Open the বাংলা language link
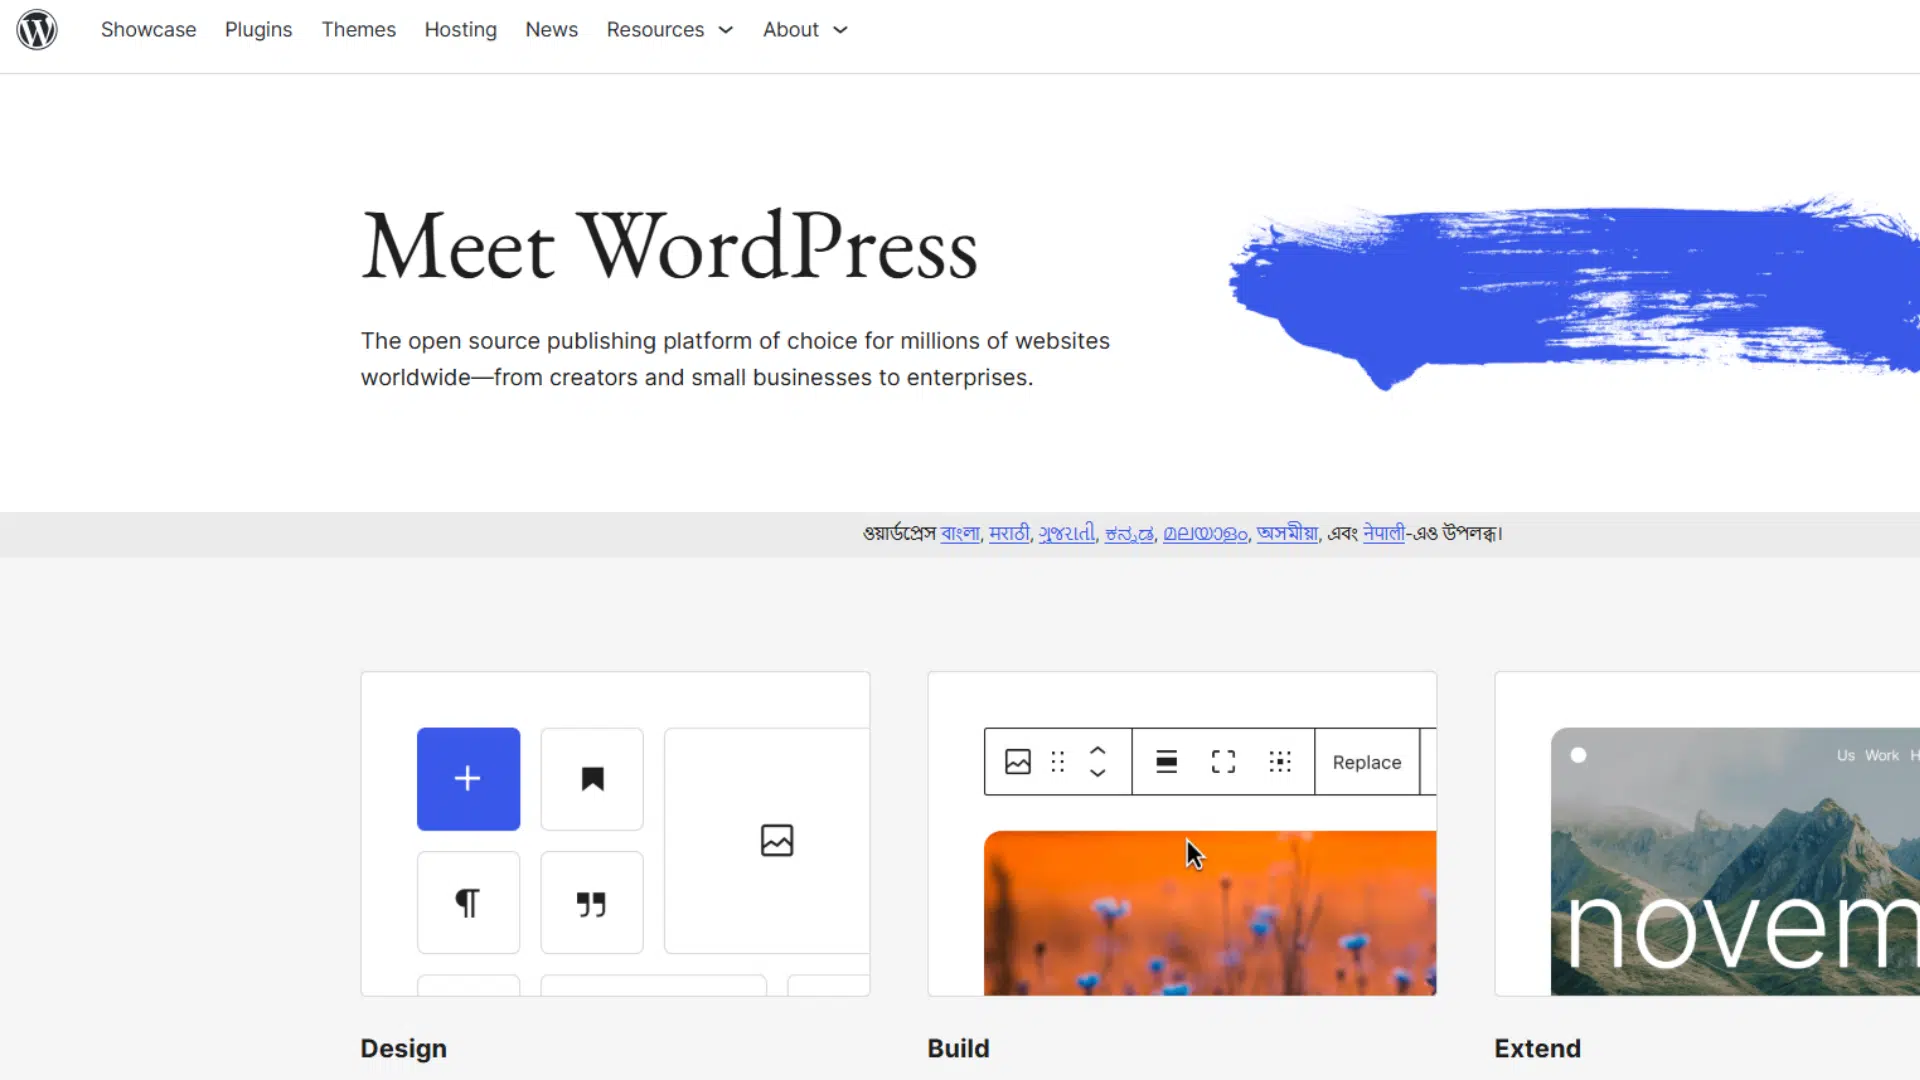The height and width of the screenshot is (1080, 1920). coord(960,534)
